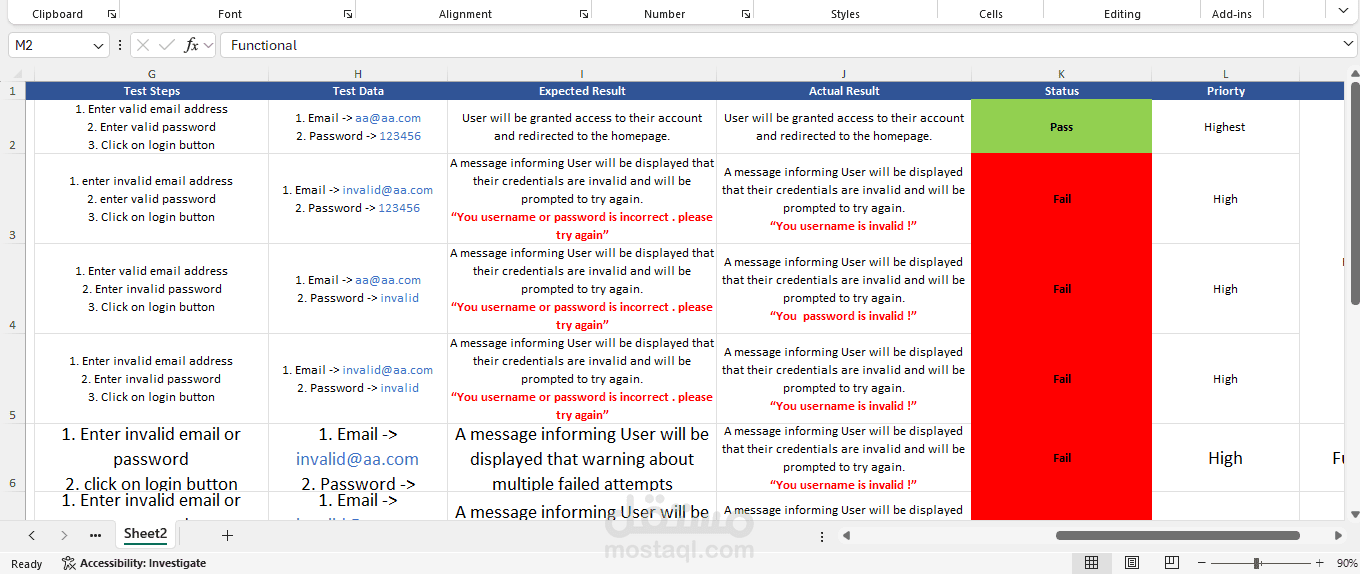Open zoom dialog via 90% label
The height and width of the screenshot is (574, 1360).
[x=1346, y=563]
